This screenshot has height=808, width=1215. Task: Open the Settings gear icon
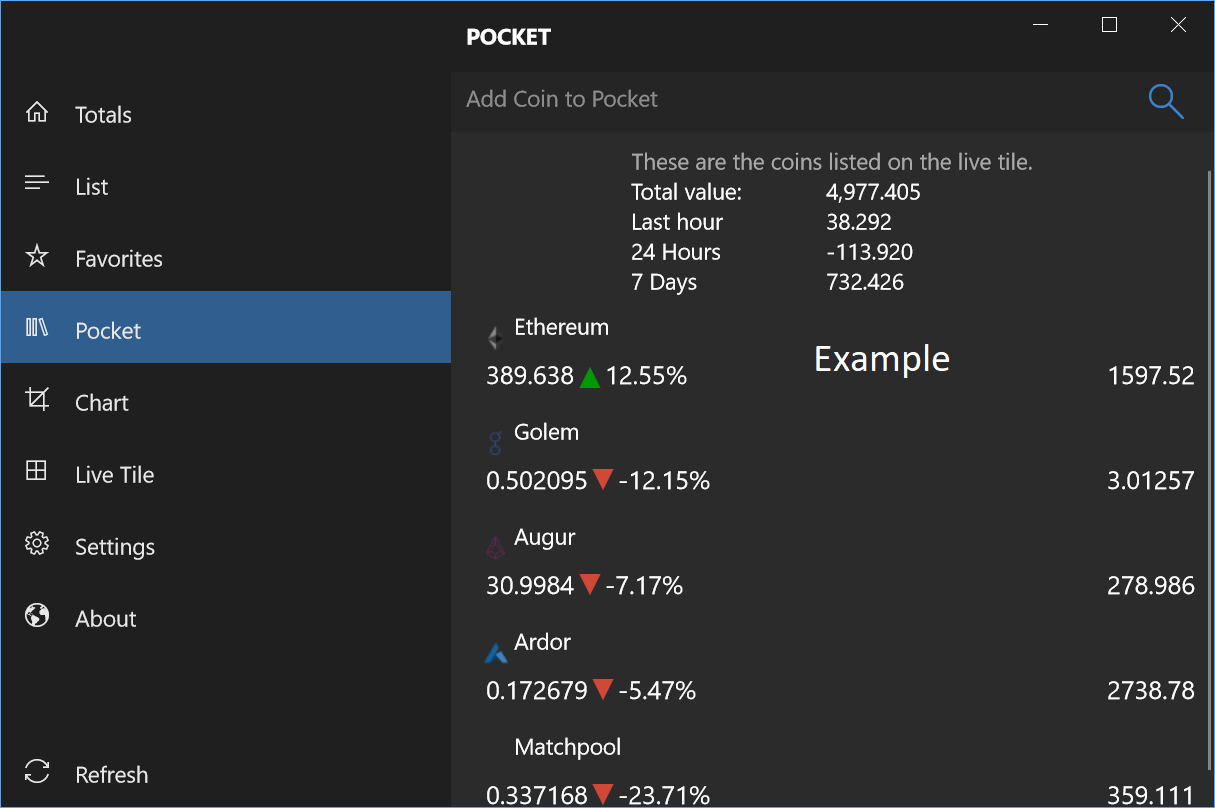click(x=37, y=545)
